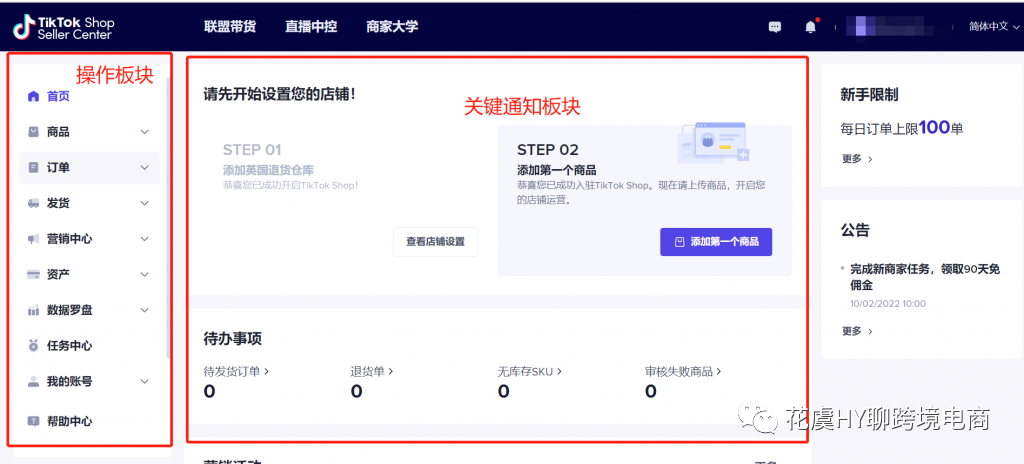Click the 首页 home icon in sidebar
The image size is (1024, 464).
[33, 97]
